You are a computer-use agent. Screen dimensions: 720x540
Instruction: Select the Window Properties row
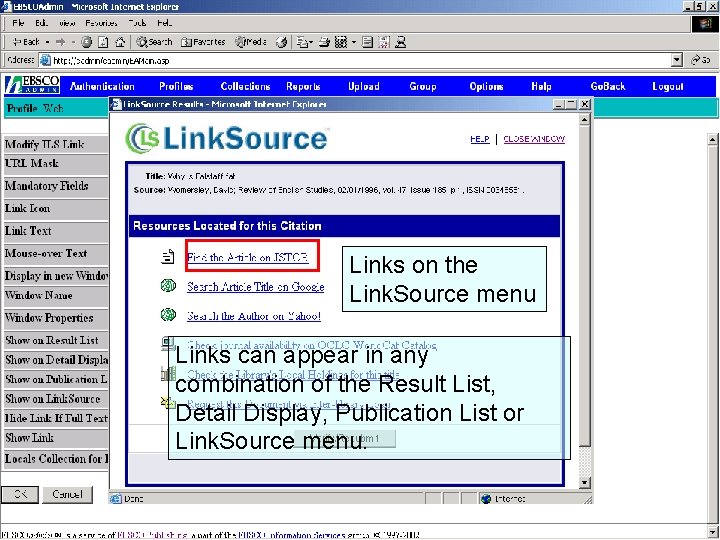(56, 319)
